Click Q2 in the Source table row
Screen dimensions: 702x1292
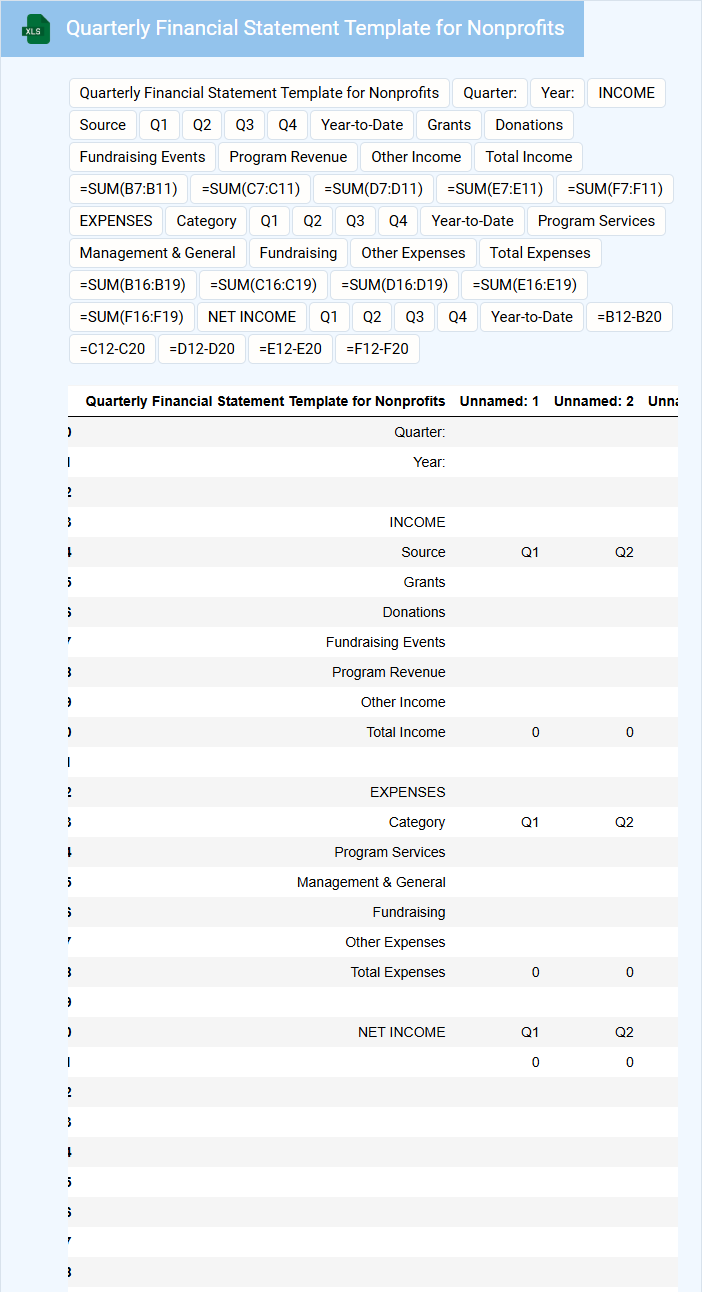pyautogui.click(x=624, y=552)
